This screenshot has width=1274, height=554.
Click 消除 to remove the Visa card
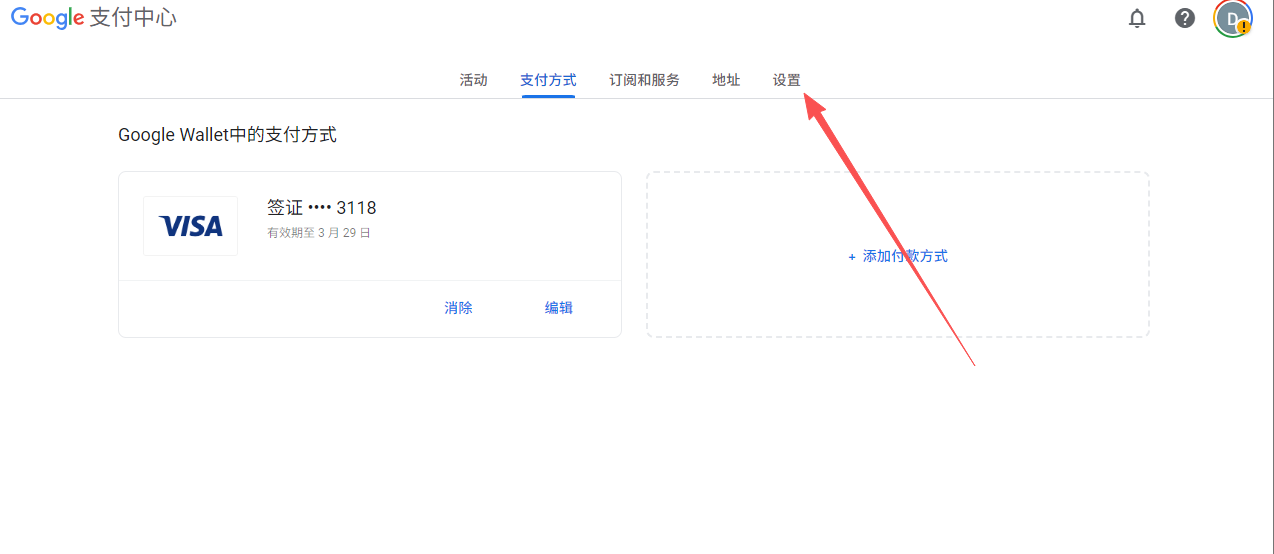[x=458, y=308]
